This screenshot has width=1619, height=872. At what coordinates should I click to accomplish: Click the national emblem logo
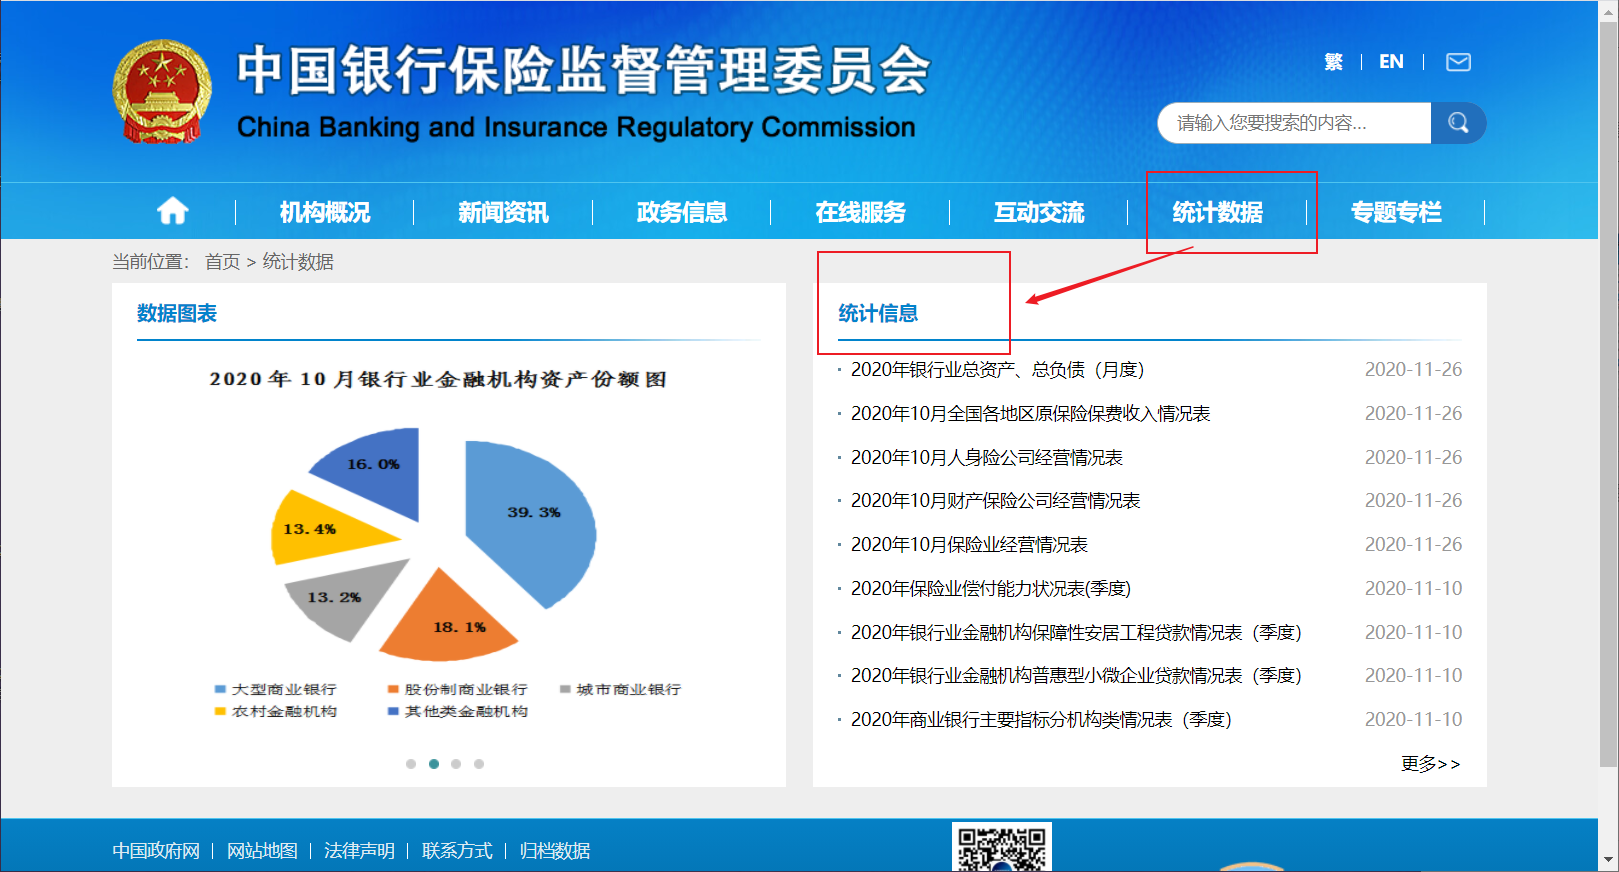tap(162, 92)
